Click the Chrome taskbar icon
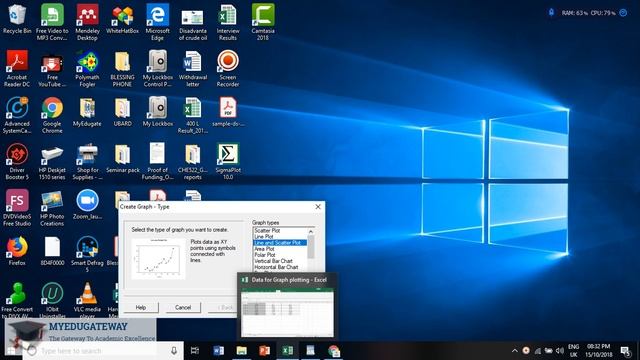 [334, 351]
